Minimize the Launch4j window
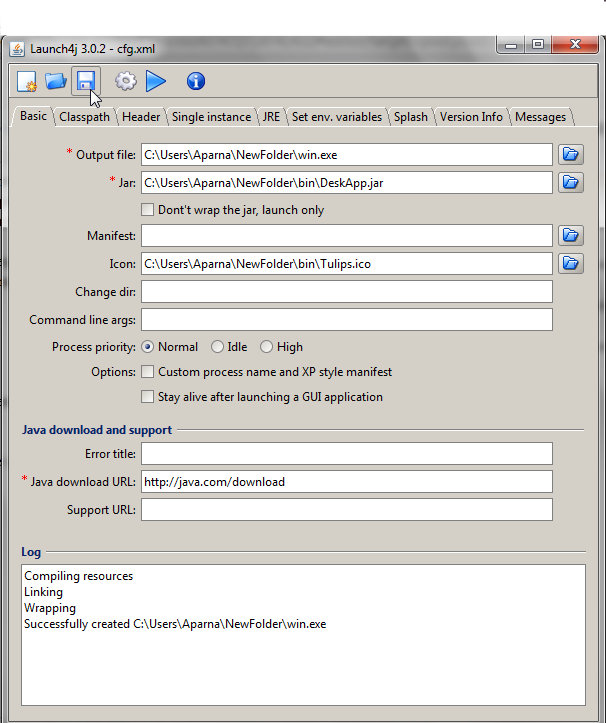 coord(511,45)
